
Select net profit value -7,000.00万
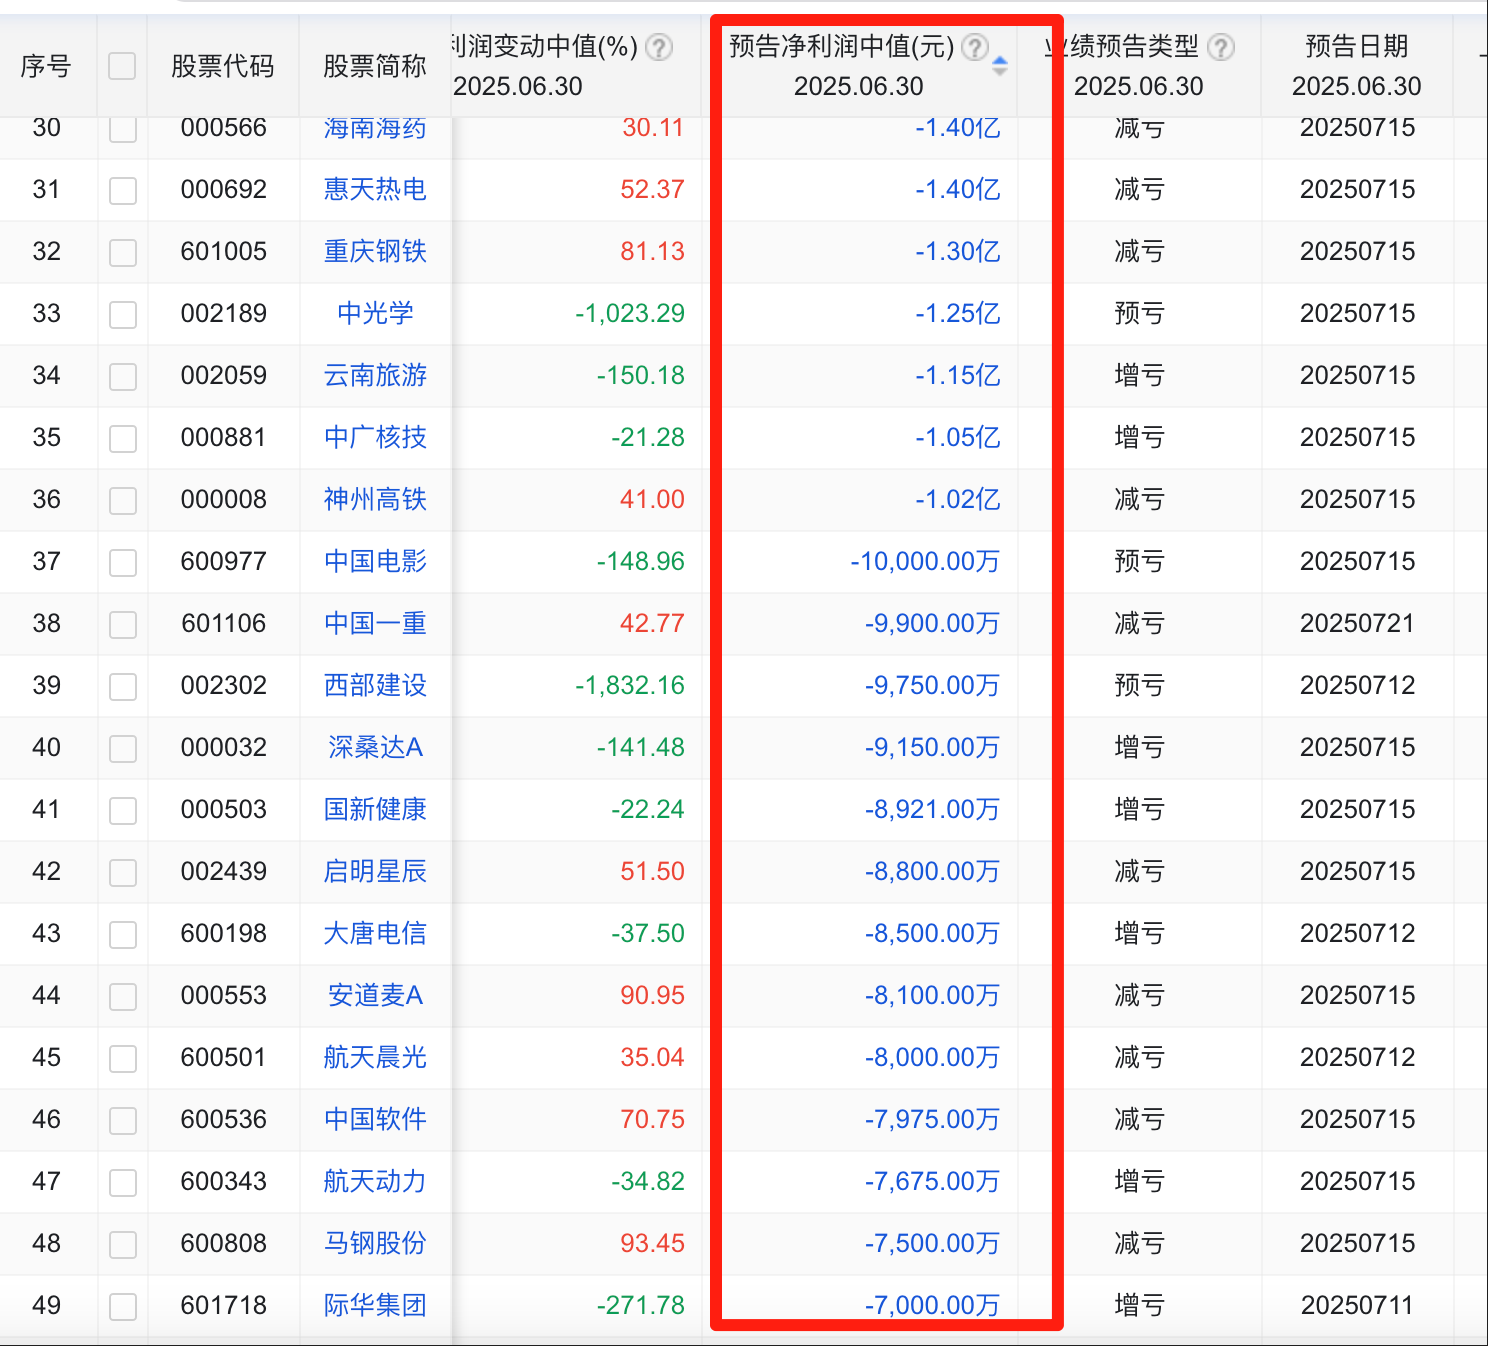point(932,1305)
